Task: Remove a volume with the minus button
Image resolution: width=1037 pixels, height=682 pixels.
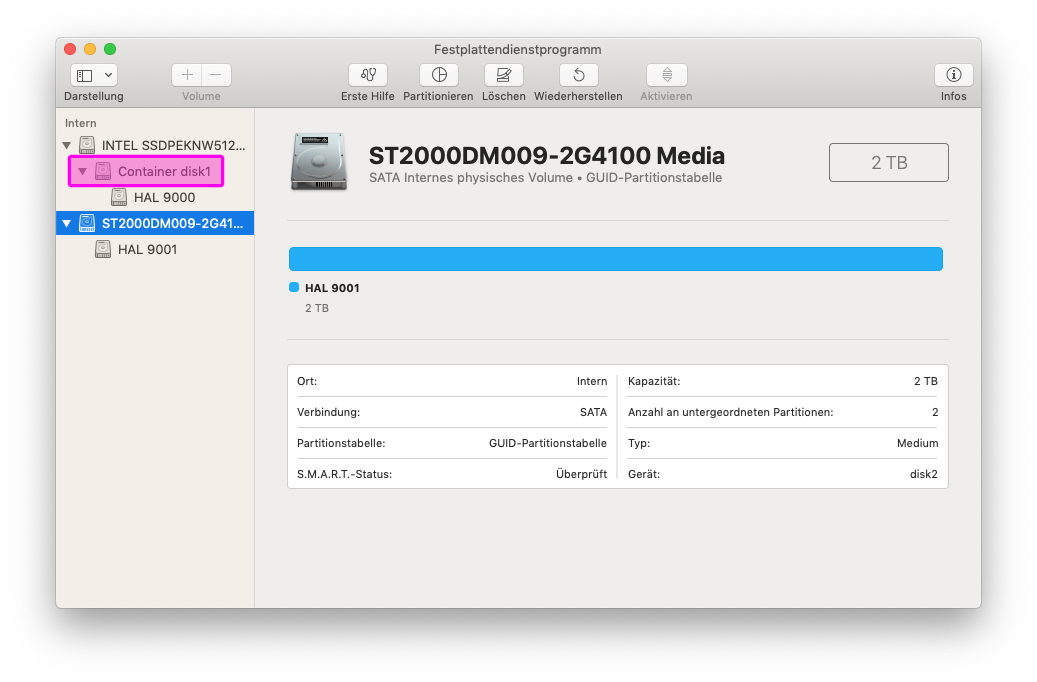Action: click(x=216, y=75)
